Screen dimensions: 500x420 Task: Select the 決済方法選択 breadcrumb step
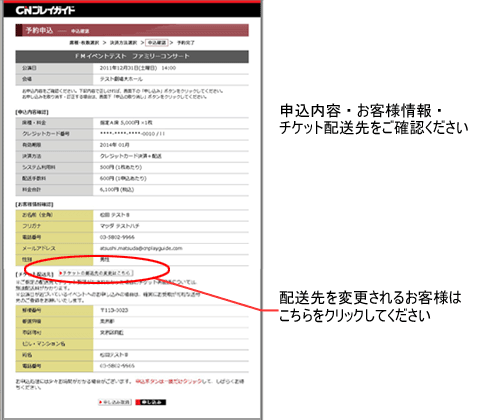[123, 43]
